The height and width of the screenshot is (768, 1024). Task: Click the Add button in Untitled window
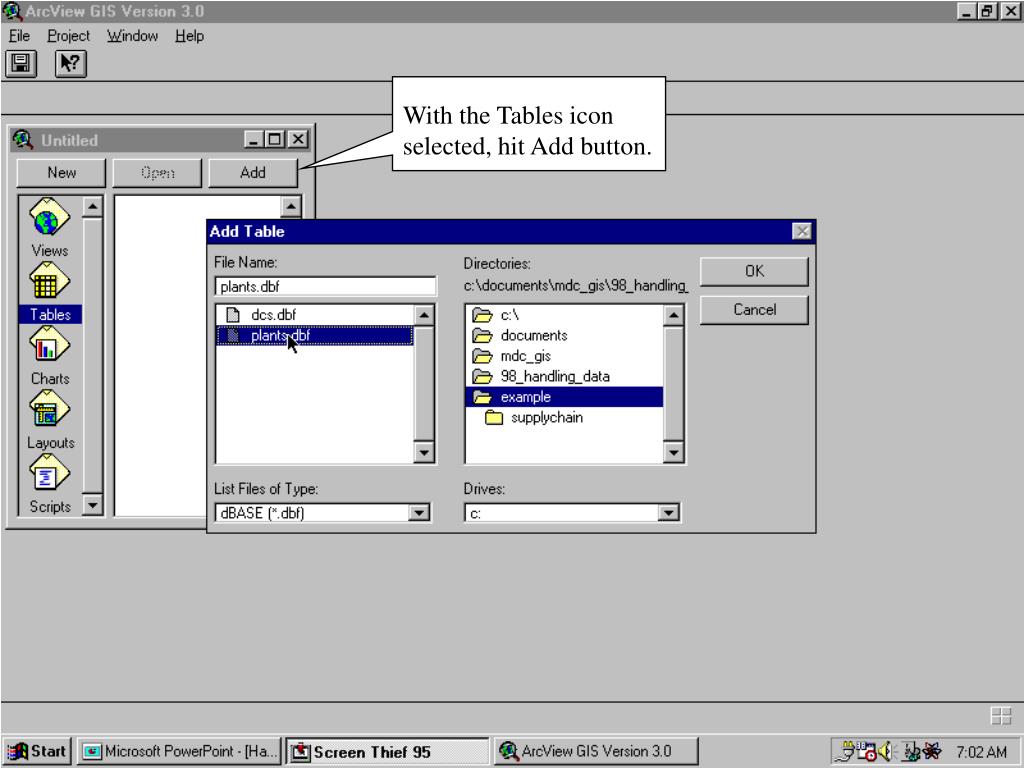pos(253,172)
